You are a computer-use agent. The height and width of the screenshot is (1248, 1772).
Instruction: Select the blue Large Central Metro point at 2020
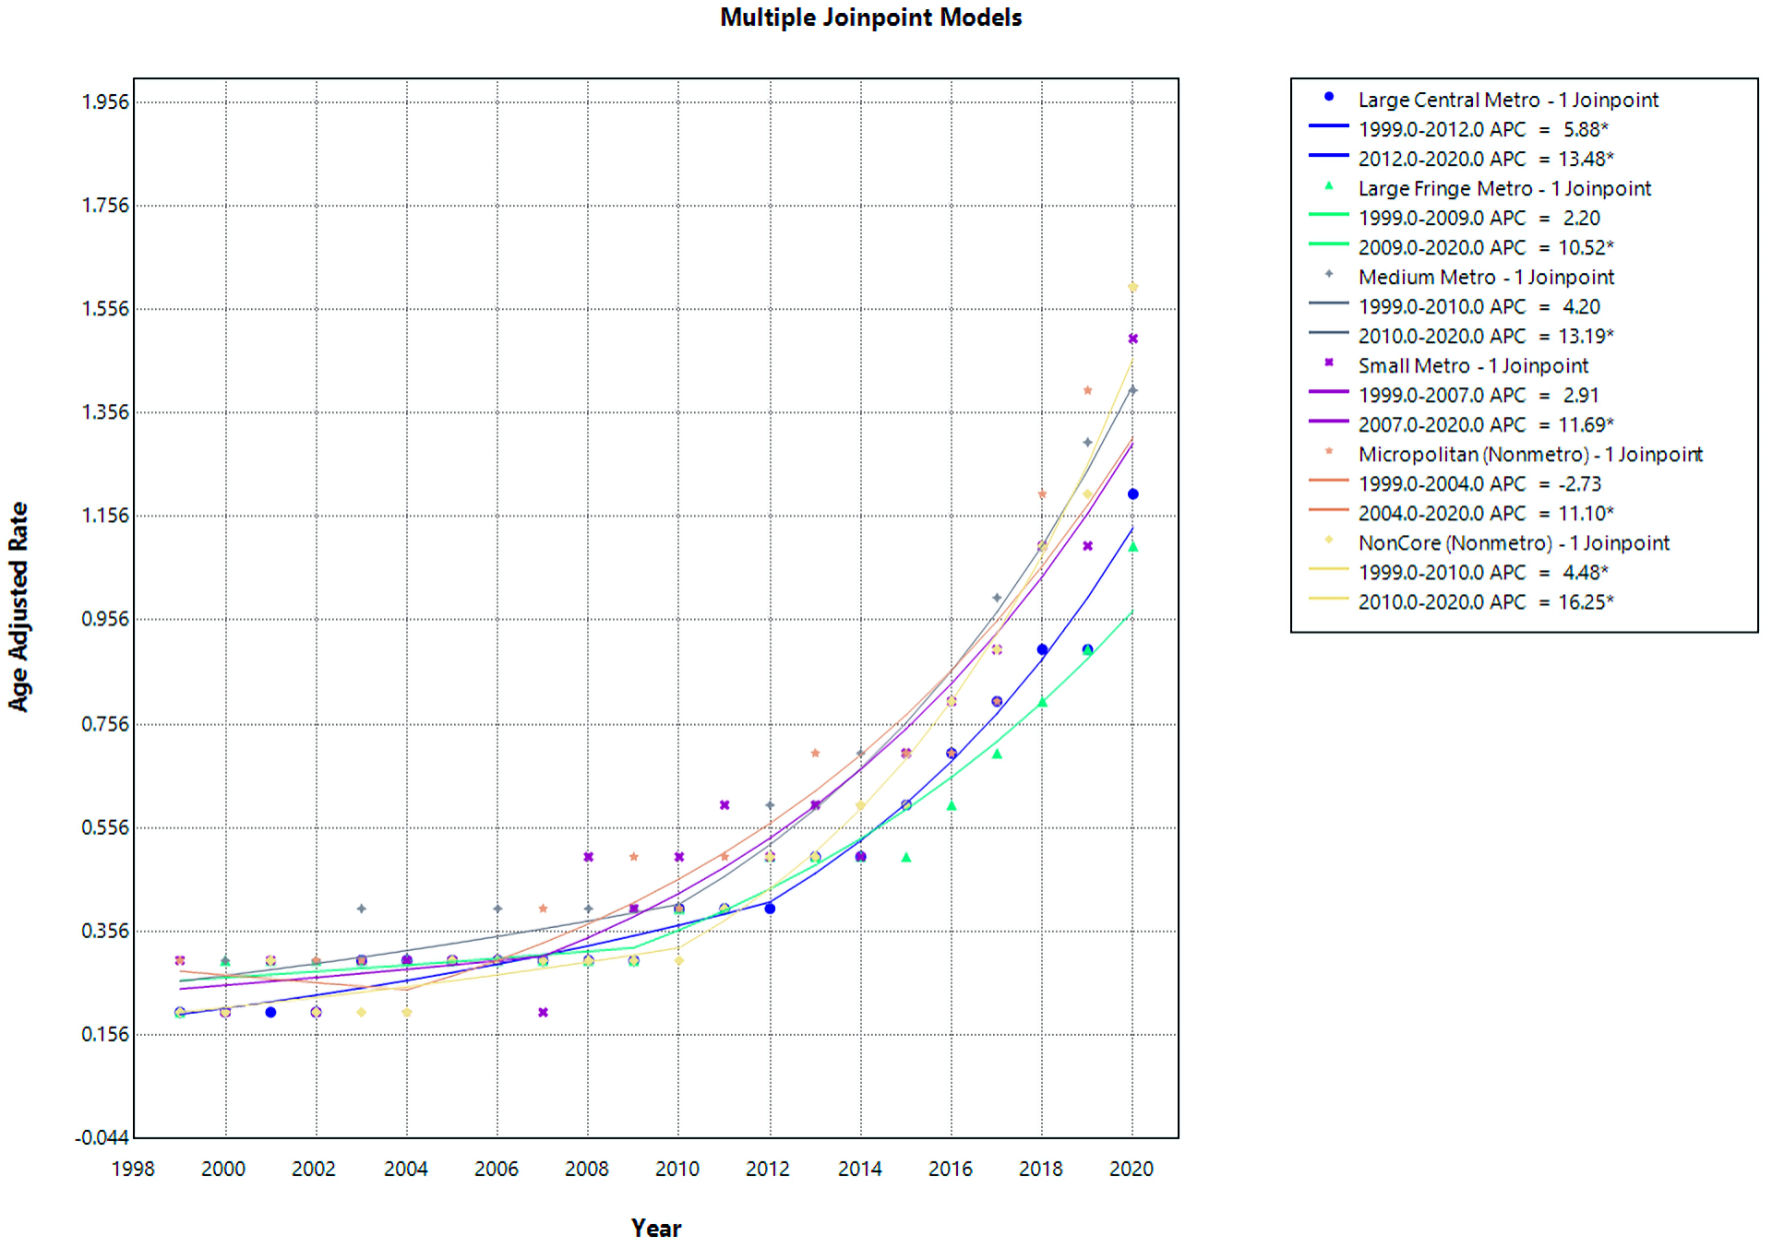1133,494
